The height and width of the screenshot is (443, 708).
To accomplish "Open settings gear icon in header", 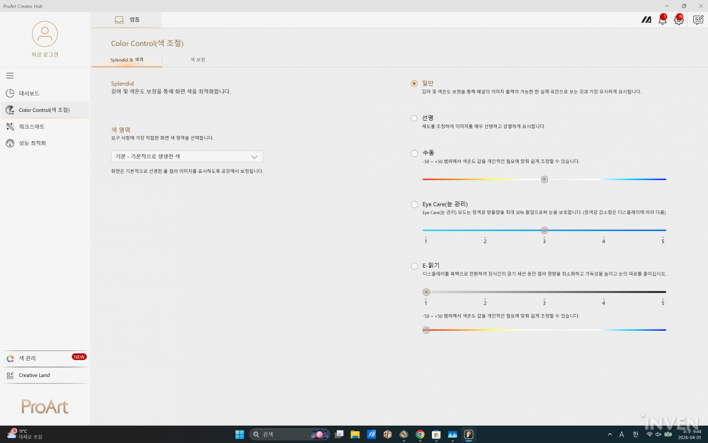I will pos(679,20).
